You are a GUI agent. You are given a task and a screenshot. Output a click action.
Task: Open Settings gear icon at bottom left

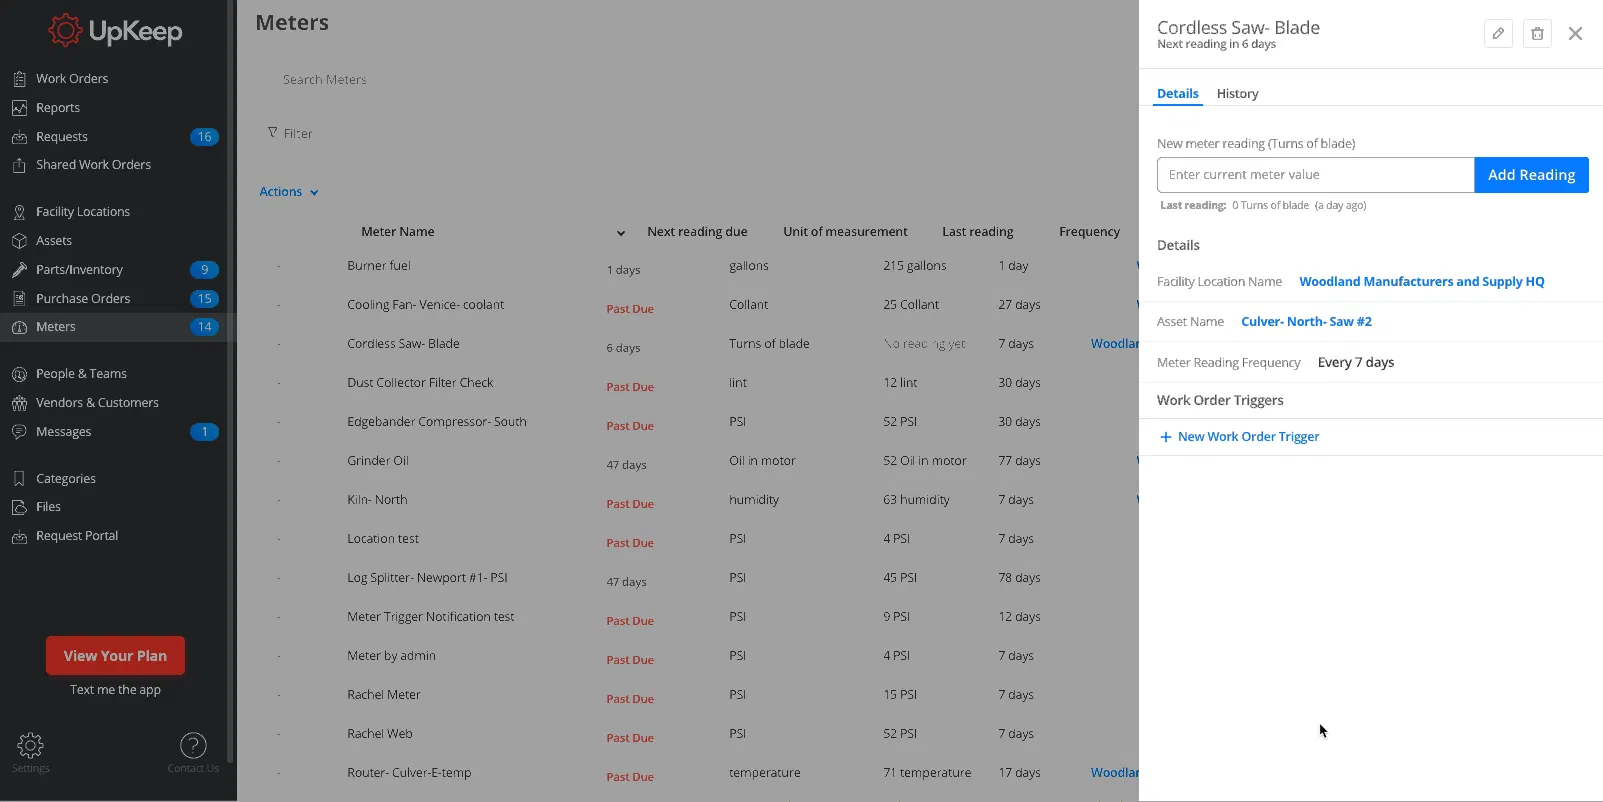coord(30,745)
